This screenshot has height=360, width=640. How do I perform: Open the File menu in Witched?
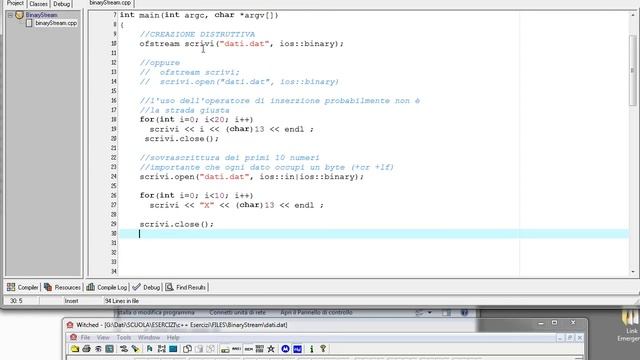pyautogui.click(x=85, y=338)
